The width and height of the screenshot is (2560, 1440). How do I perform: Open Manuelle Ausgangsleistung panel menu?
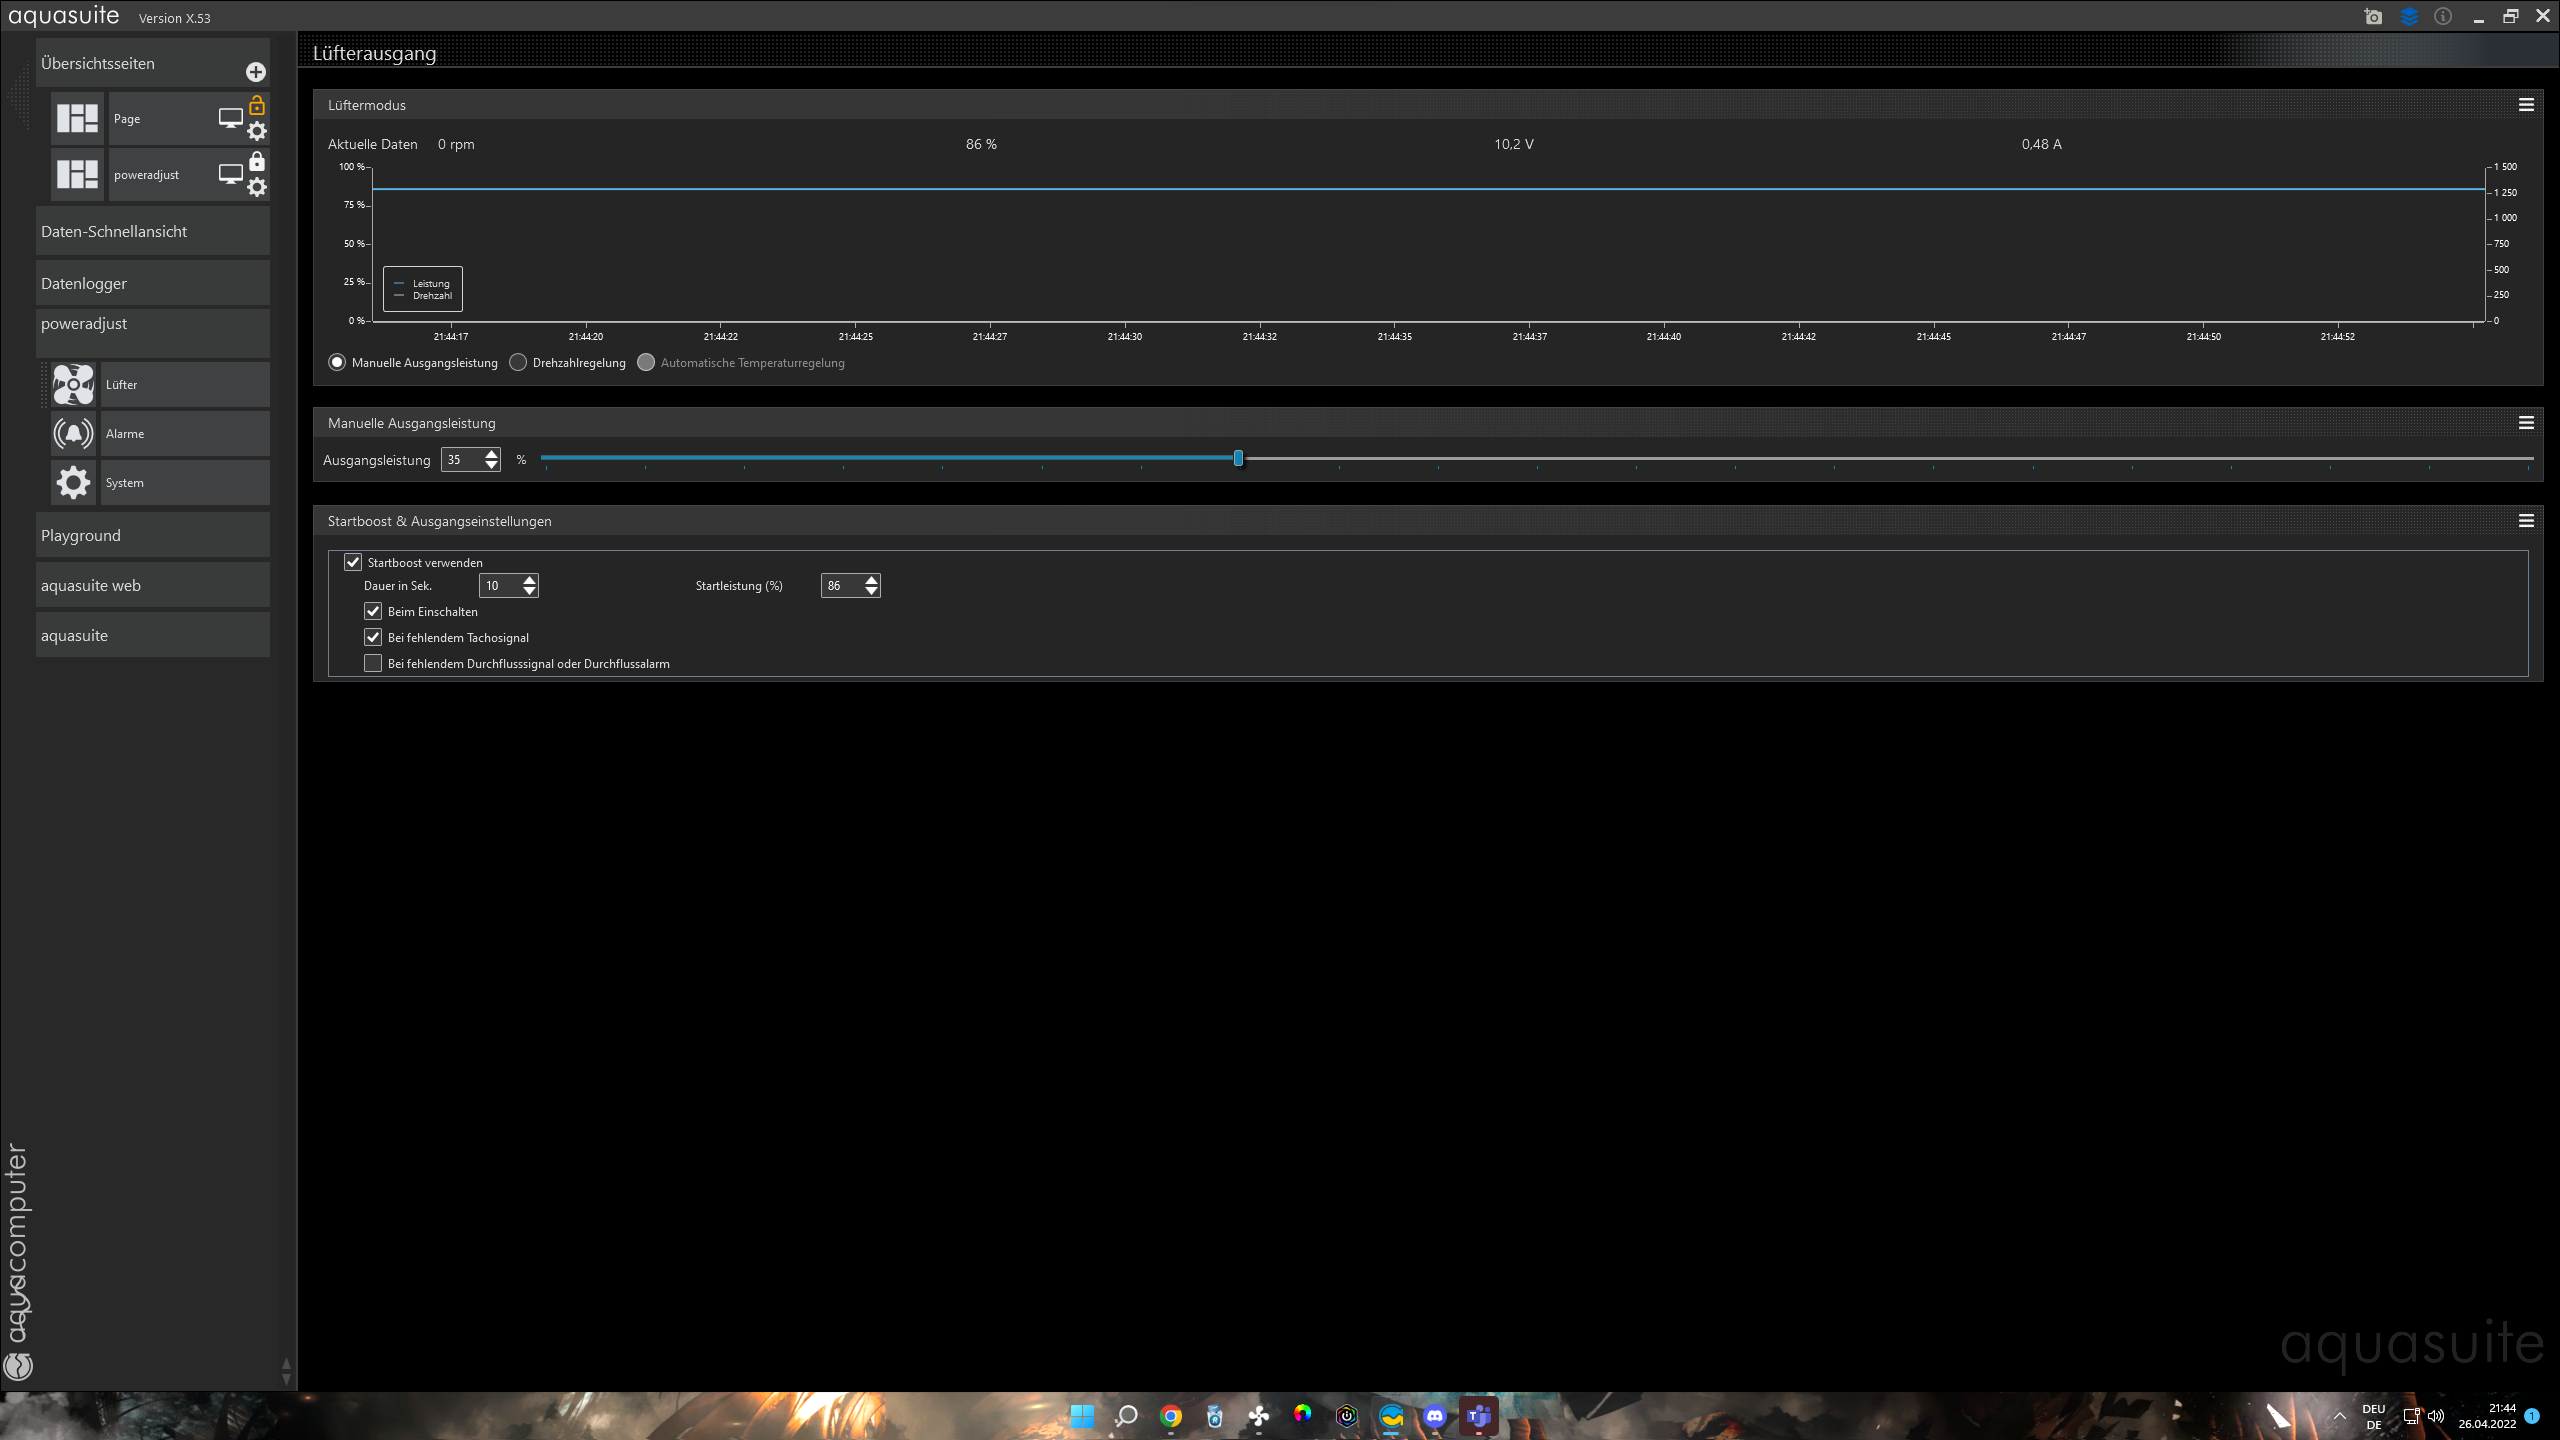[x=2526, y=423]
